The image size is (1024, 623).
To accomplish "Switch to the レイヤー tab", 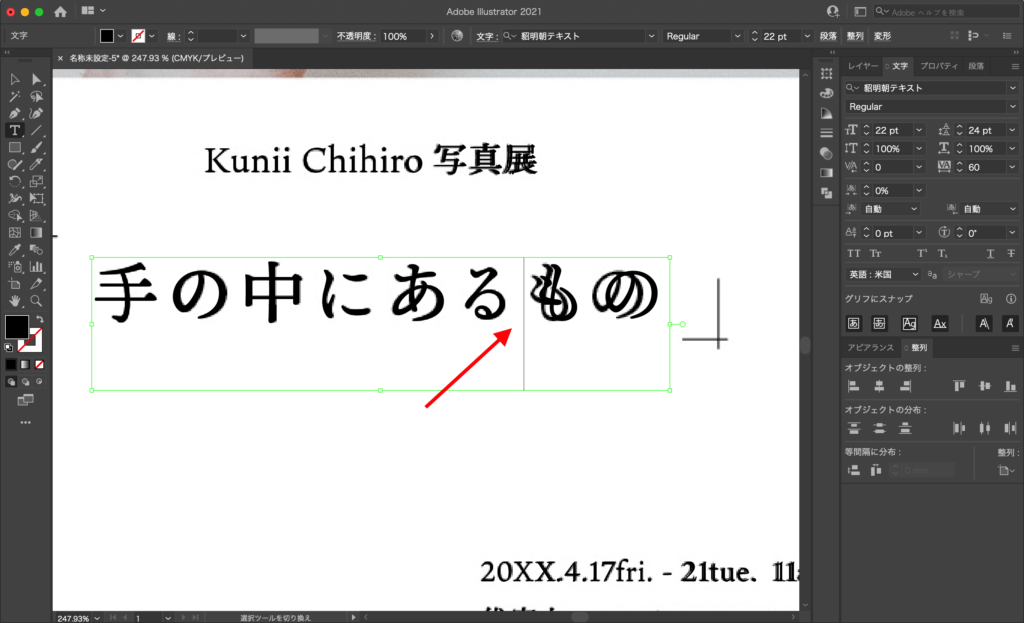I will [863, 66].
